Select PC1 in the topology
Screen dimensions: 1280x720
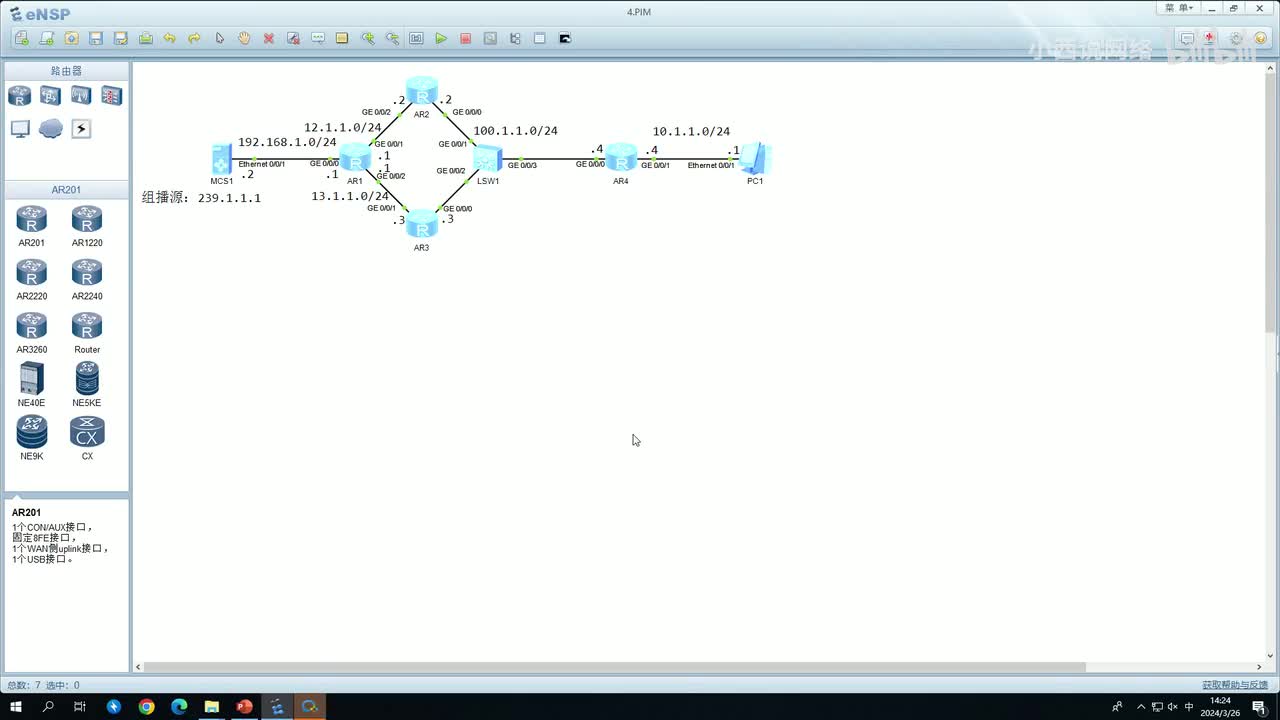(755, 159)
